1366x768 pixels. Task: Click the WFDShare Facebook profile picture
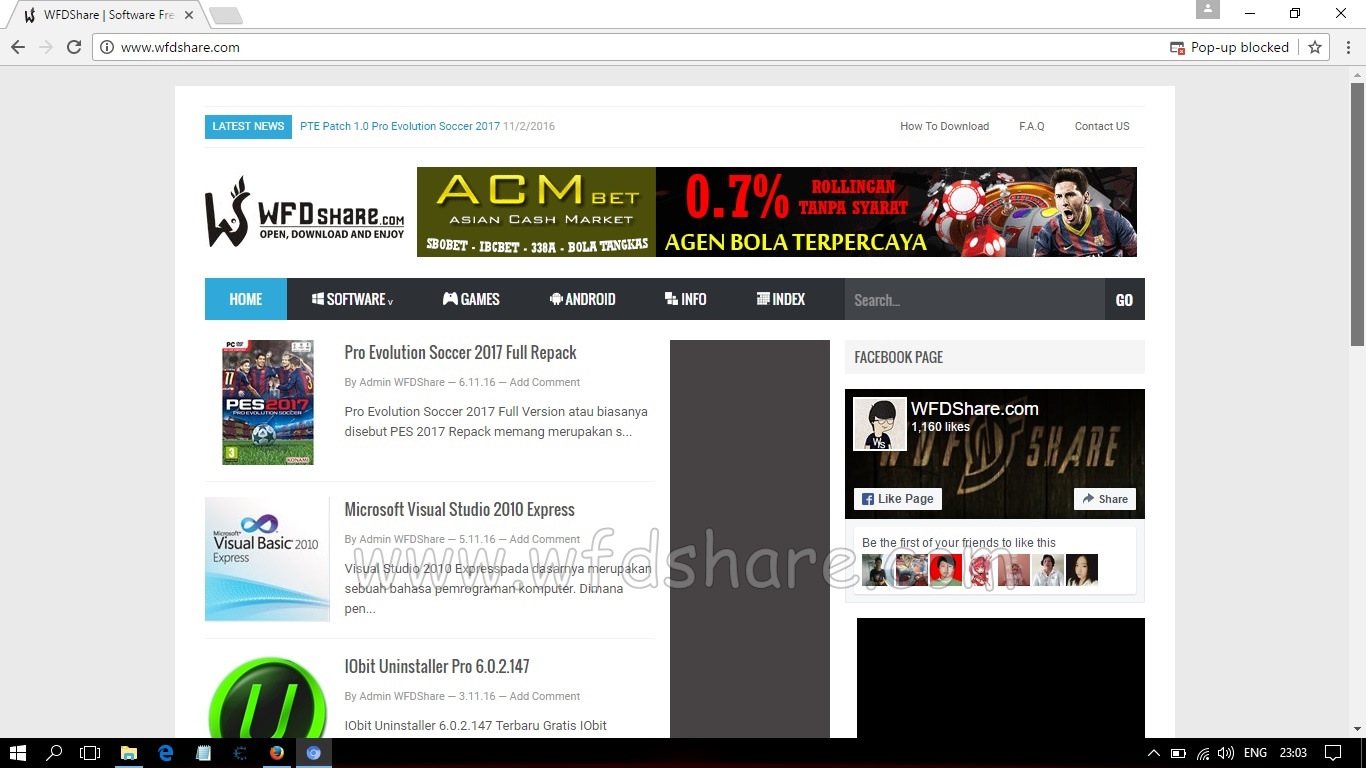pyautogui.click(x=880, y=424)
